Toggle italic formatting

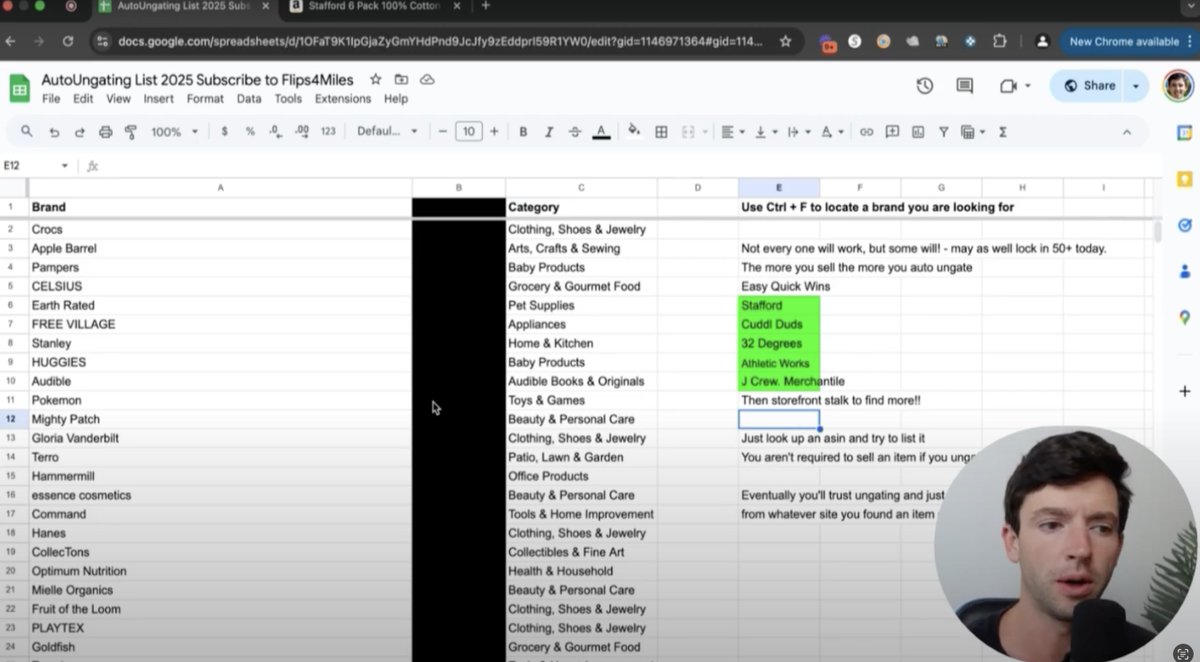pyautogui.click(x=548, y=131)
